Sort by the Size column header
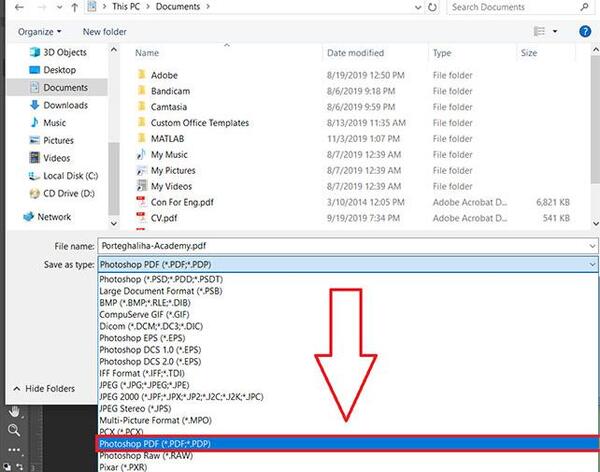 tap(529, 53)
